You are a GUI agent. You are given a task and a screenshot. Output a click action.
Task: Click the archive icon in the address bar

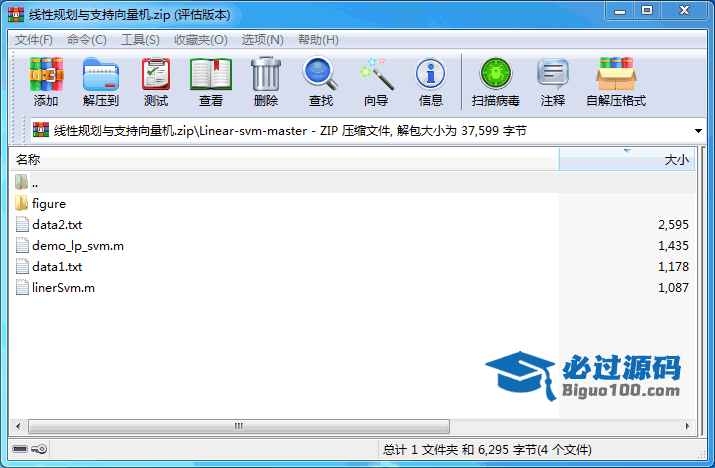point(41,130)
